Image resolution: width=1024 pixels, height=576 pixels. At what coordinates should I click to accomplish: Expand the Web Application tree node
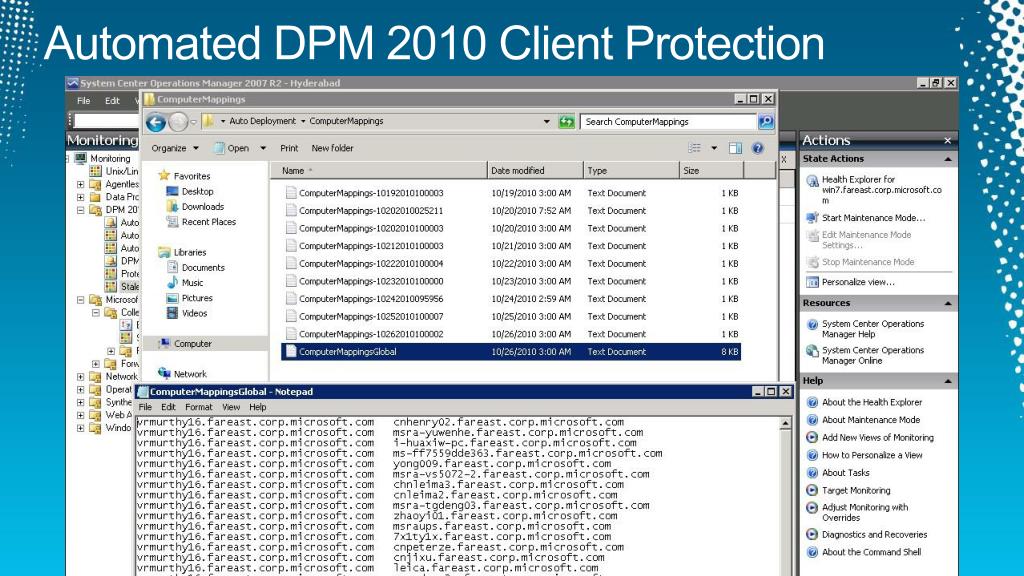coord(80,415)
